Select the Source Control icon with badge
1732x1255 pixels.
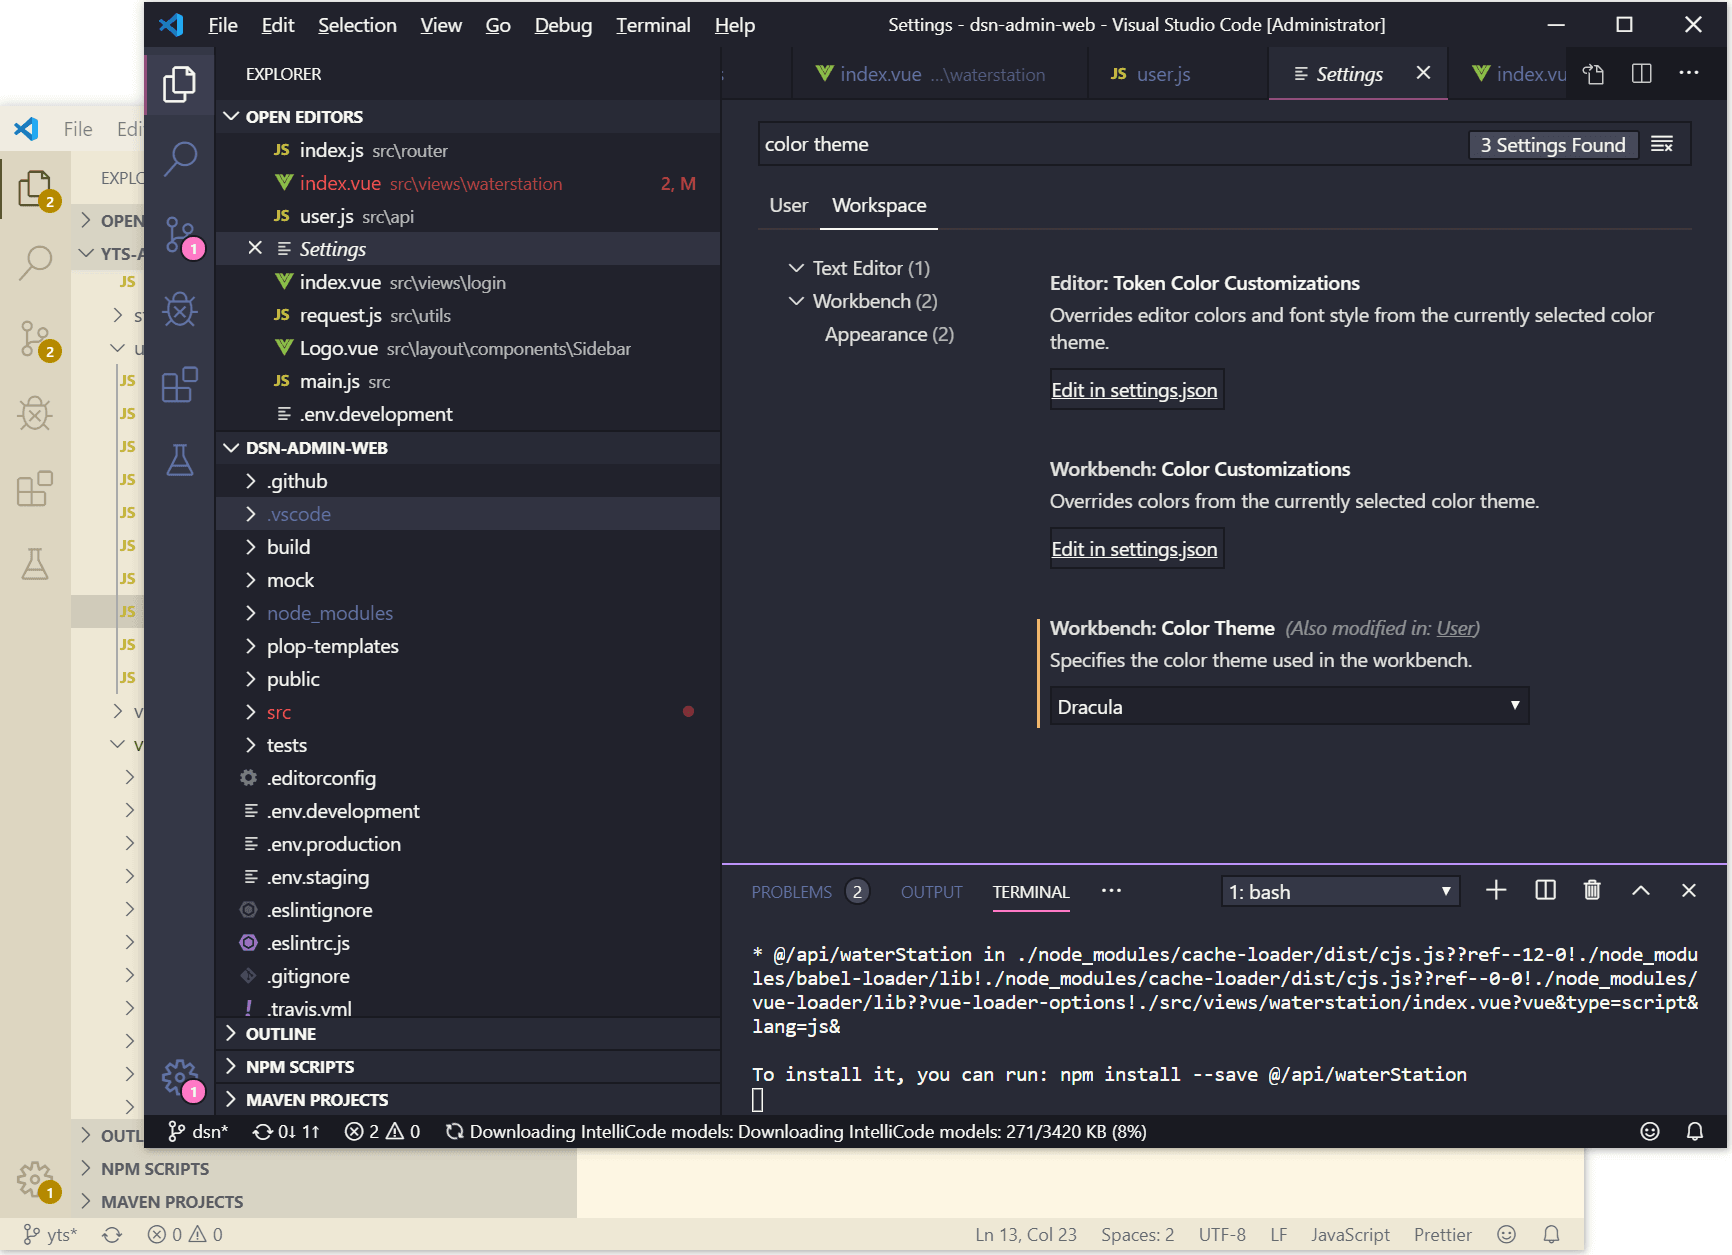(180, 235)
